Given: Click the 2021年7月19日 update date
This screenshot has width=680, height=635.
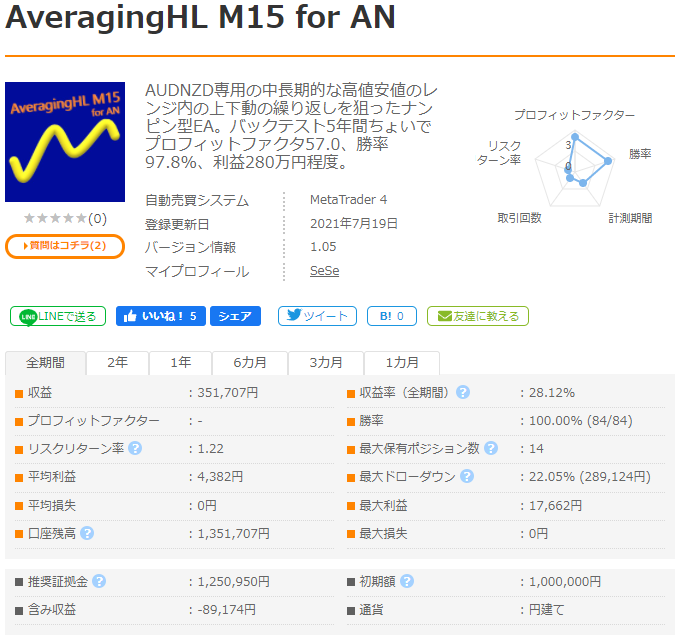Looking at the screenshot, I should [354, 223].
